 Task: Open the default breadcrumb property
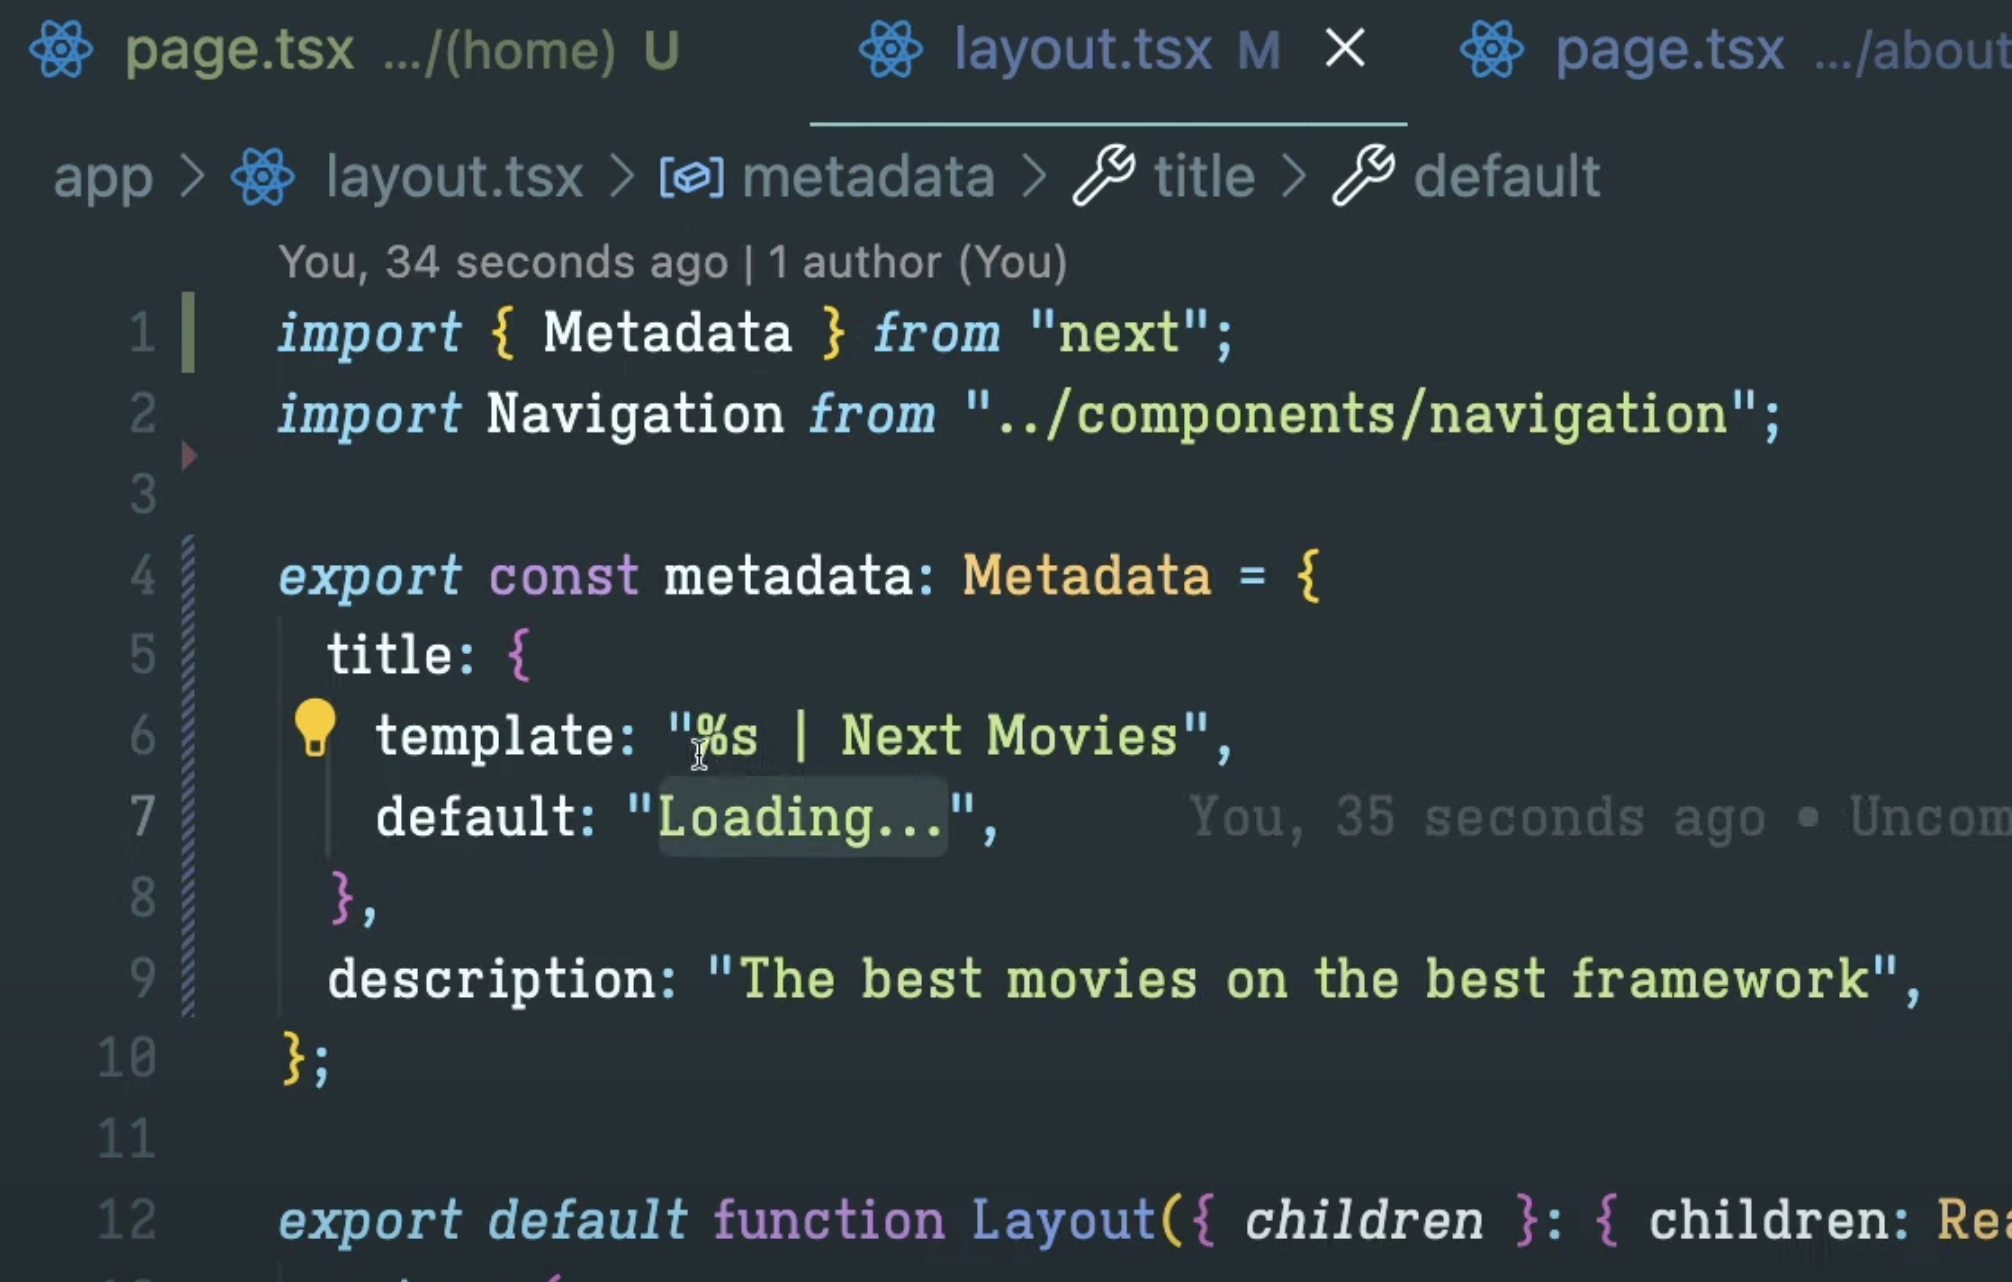(x=1507, y=177)
